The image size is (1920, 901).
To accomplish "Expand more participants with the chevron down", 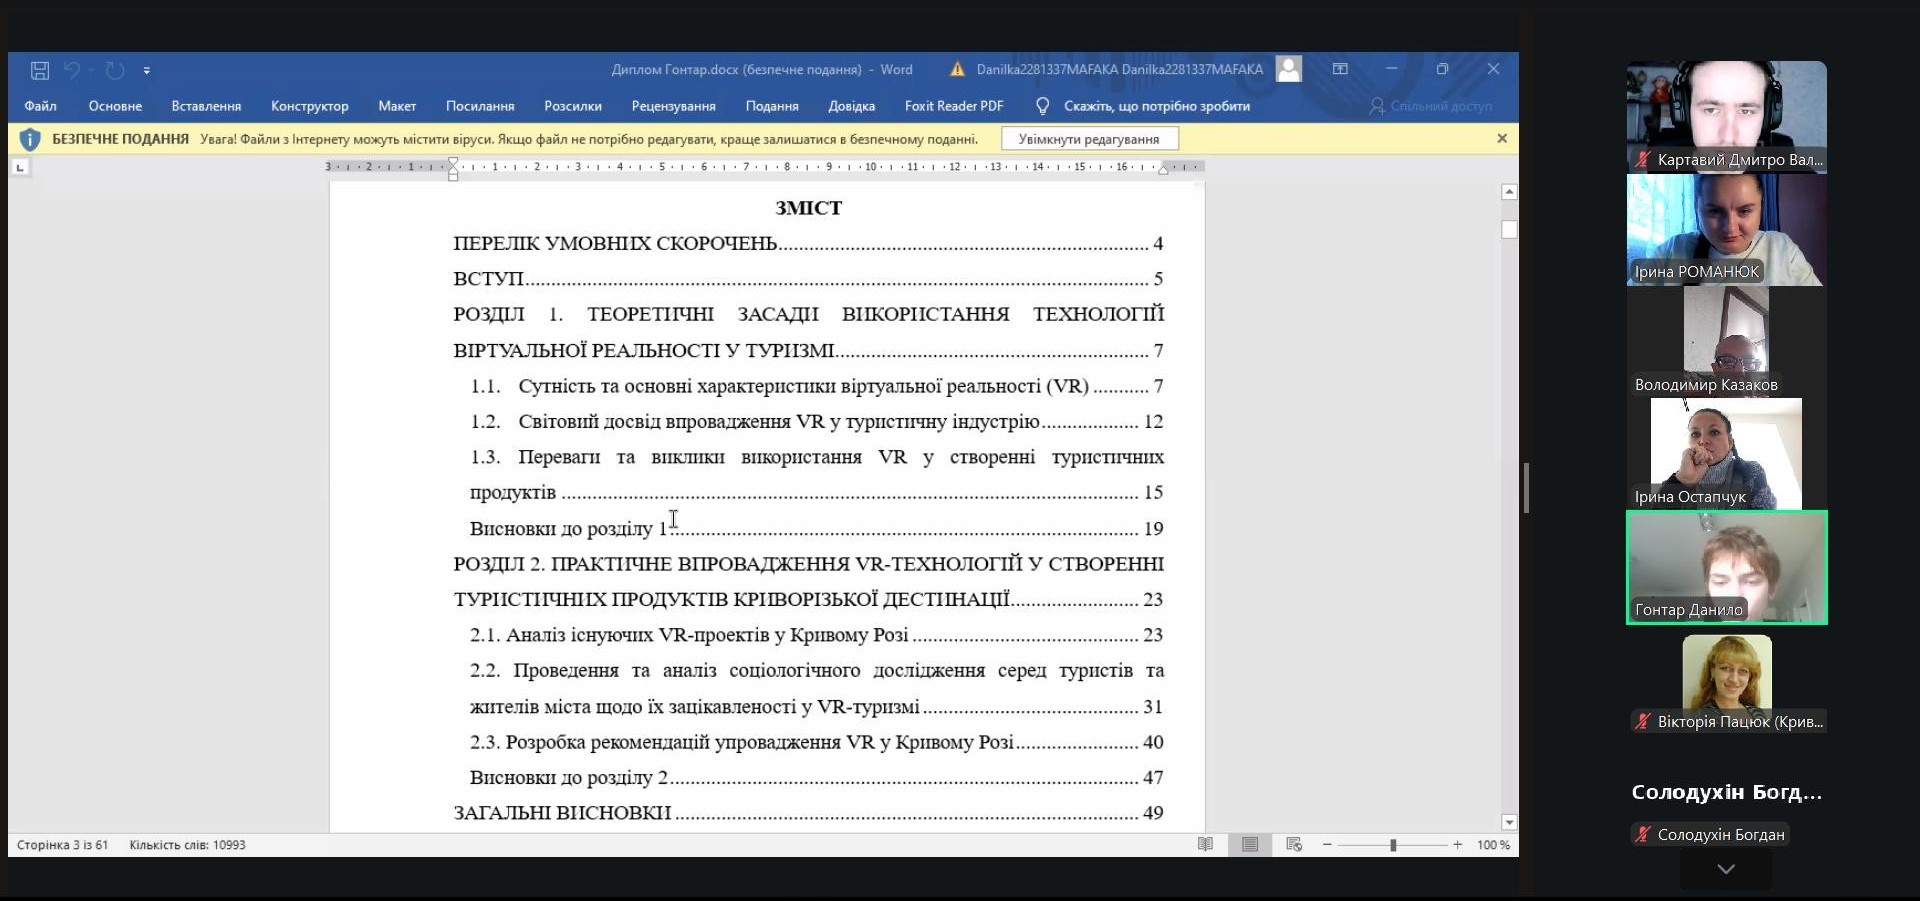I will pyautogui.click(x=1725, y=870).
